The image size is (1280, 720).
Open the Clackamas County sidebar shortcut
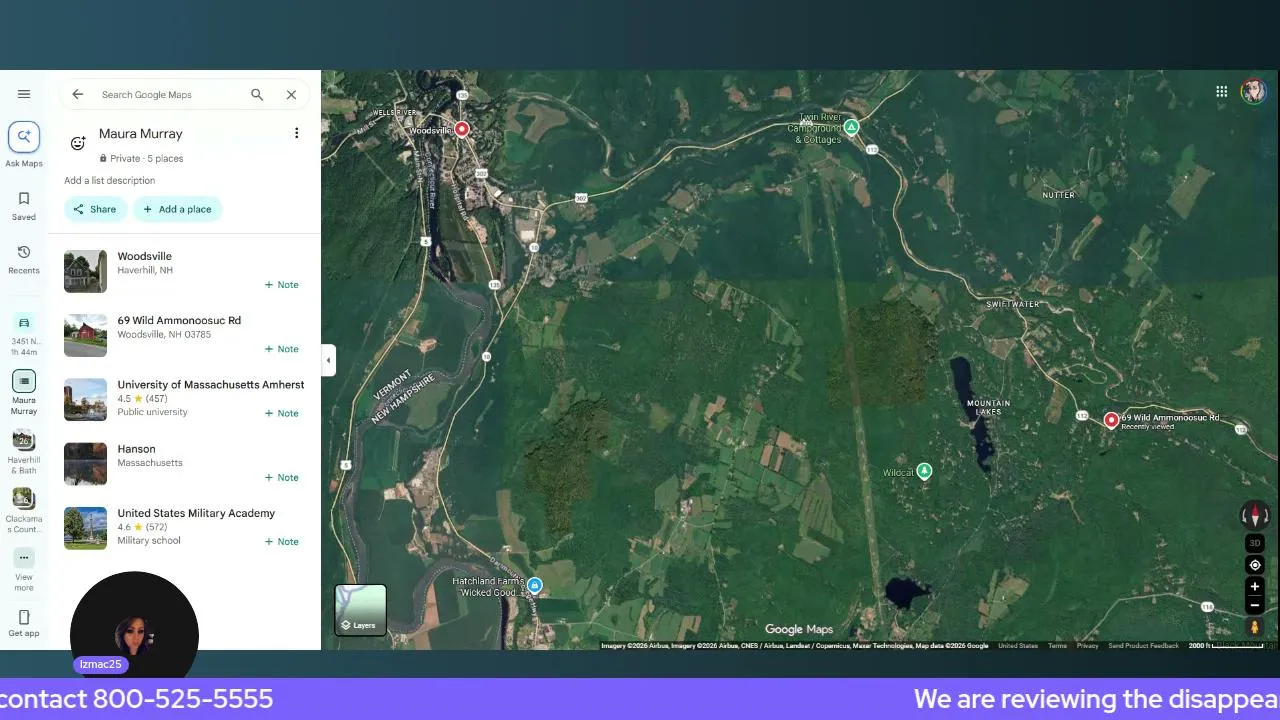(24, 511)
